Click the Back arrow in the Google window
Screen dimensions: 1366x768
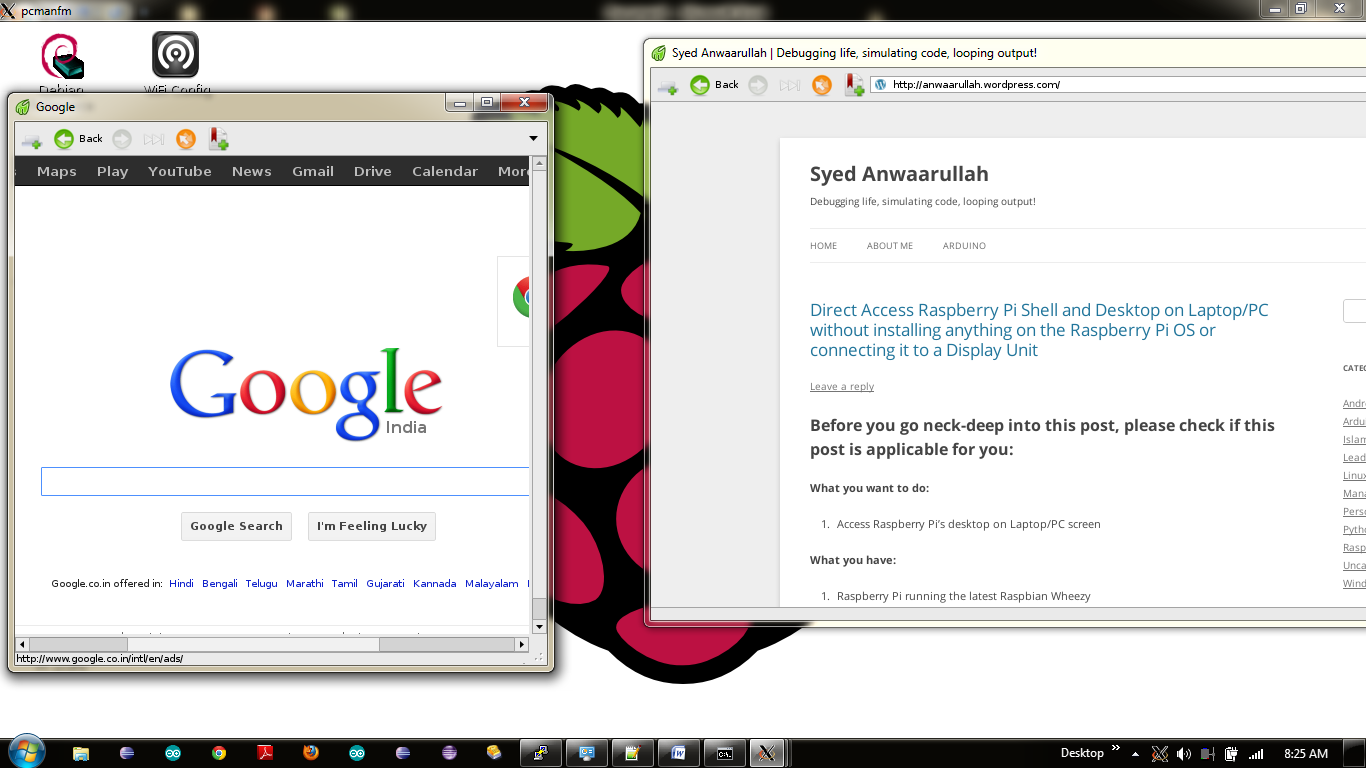tap(65, 139)
